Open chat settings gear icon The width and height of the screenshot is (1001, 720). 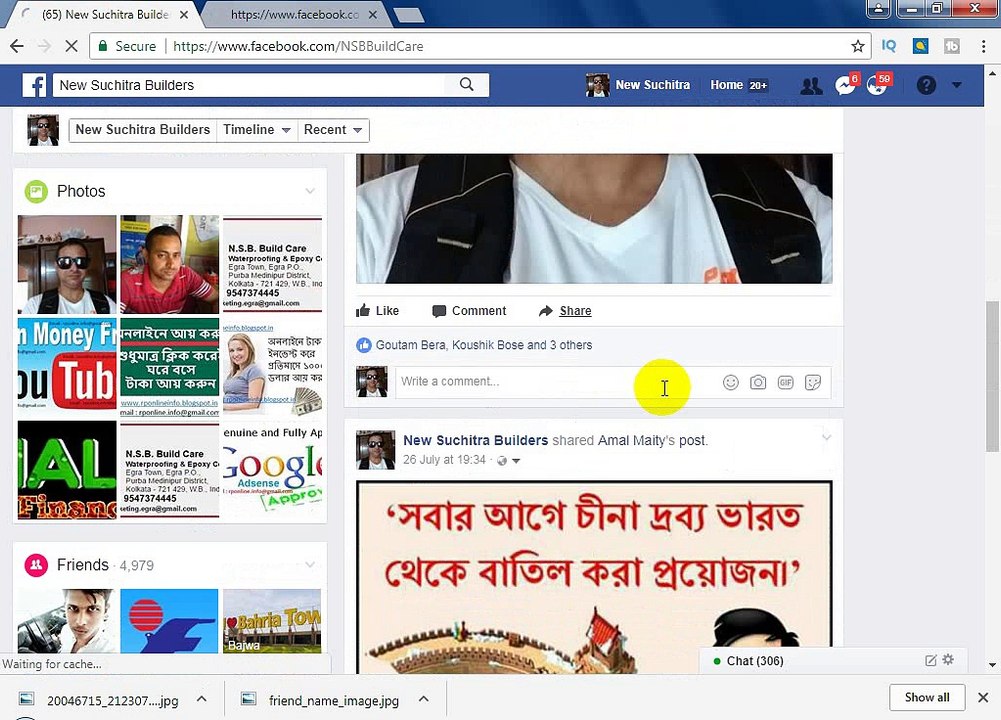(x=948, y=660)
